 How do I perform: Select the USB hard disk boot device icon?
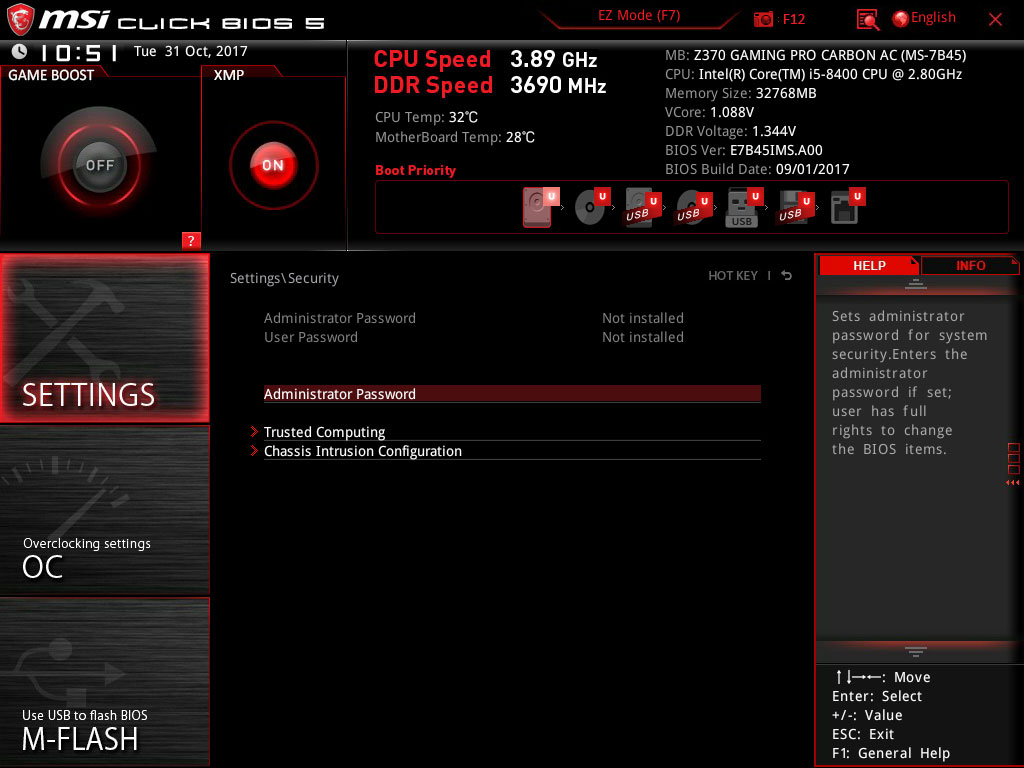coord(641,207)
